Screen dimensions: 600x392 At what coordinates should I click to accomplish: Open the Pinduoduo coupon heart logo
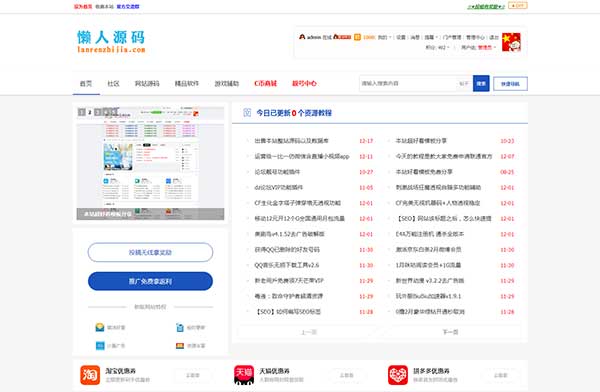click(x=398, y=375)
